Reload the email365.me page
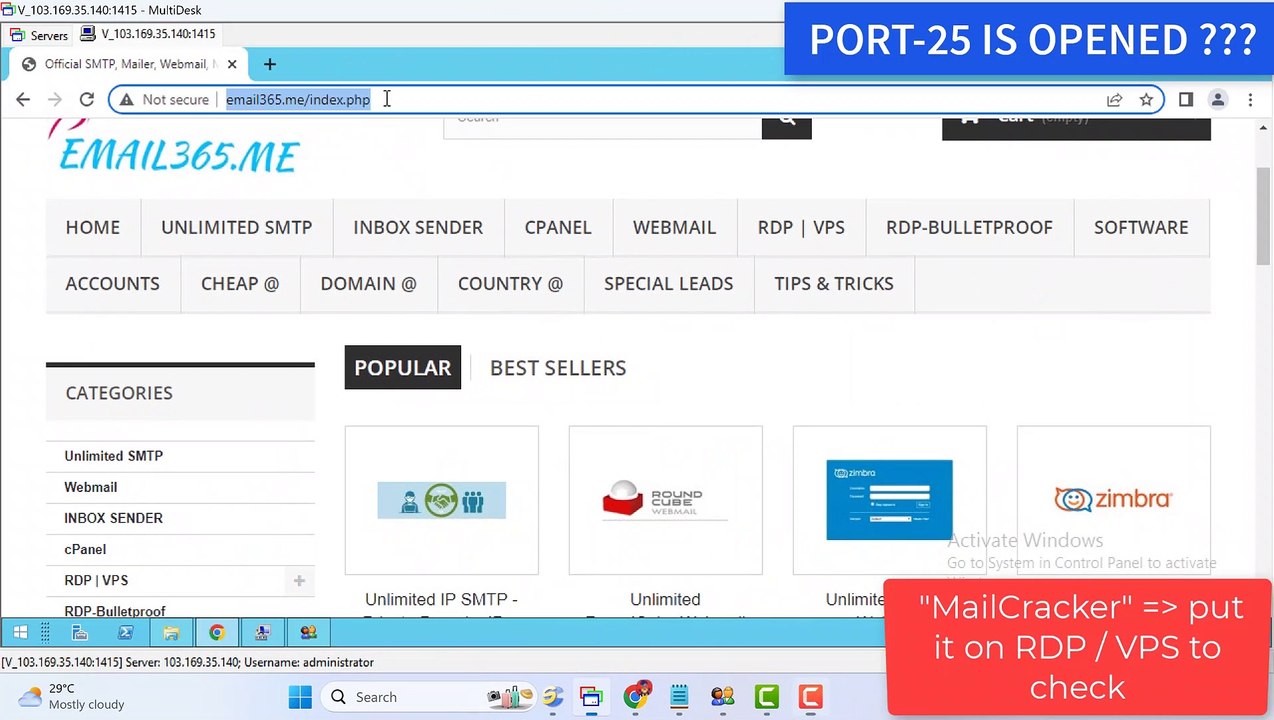 point(87,99)
